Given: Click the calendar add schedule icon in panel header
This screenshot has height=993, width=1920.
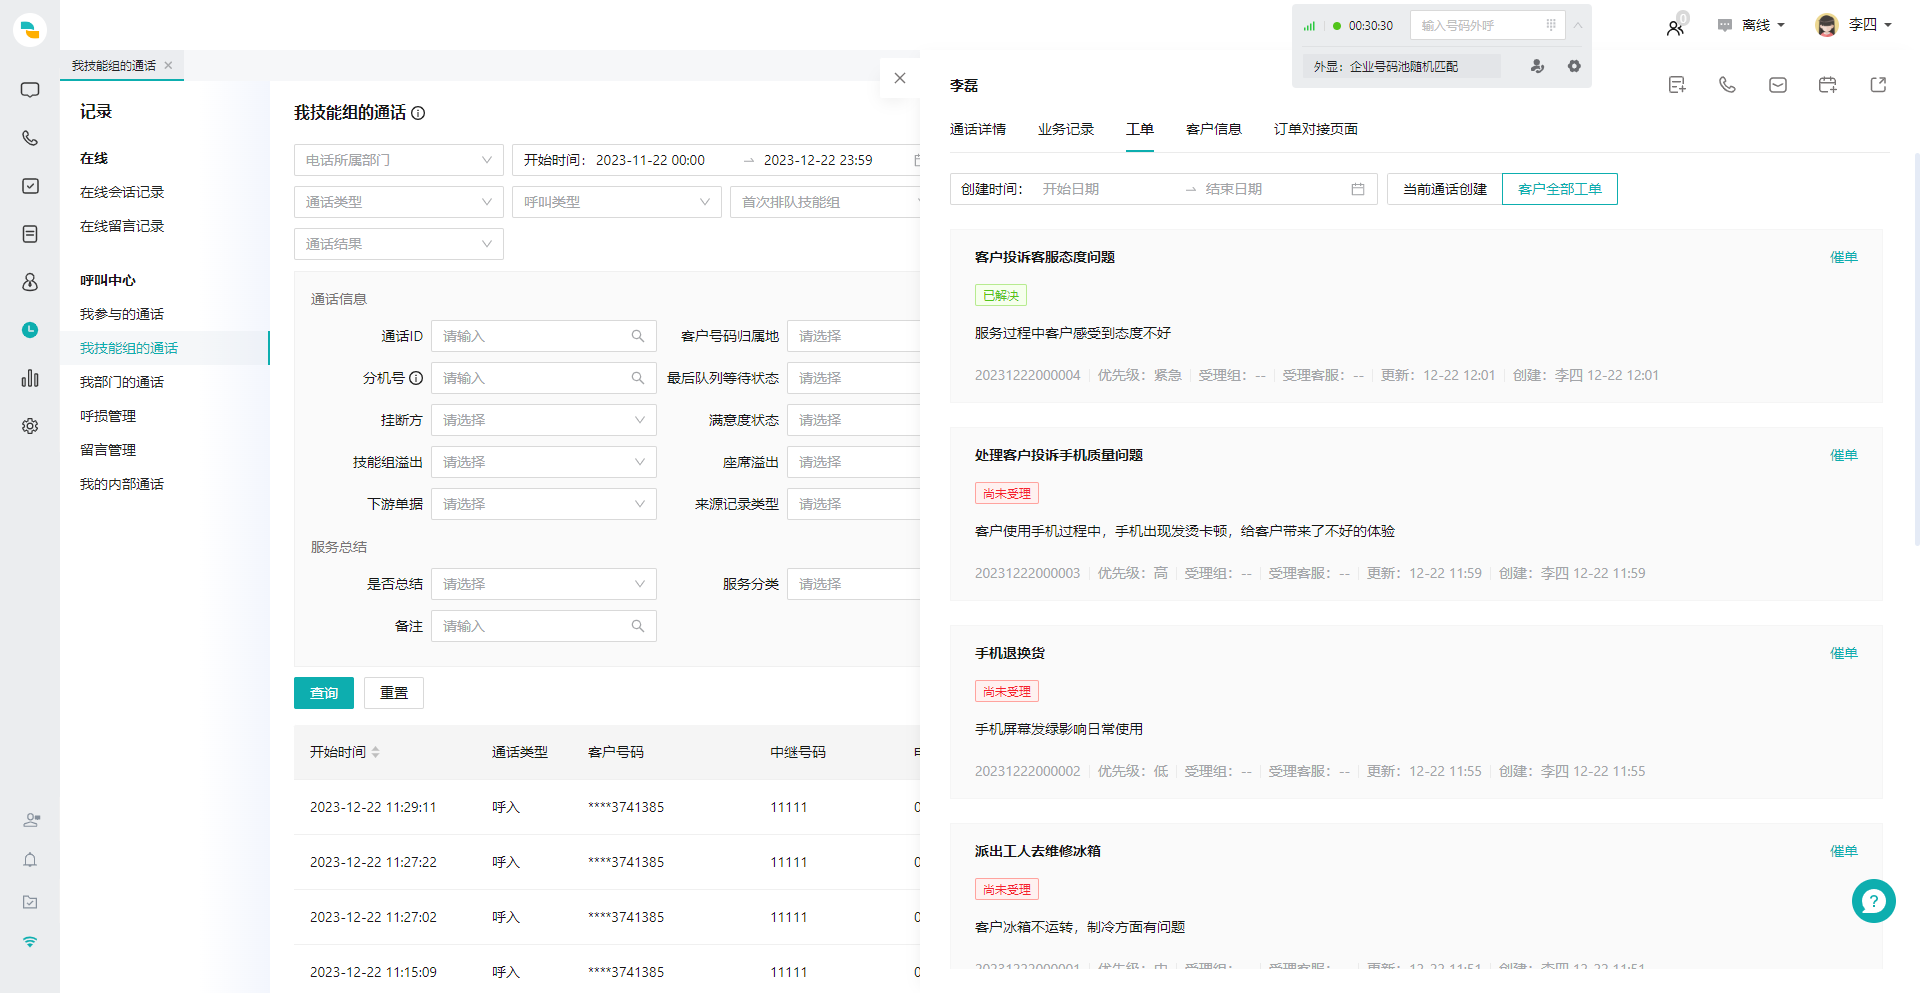Looking at the screenshot, I should click(x=1828, y=85).
